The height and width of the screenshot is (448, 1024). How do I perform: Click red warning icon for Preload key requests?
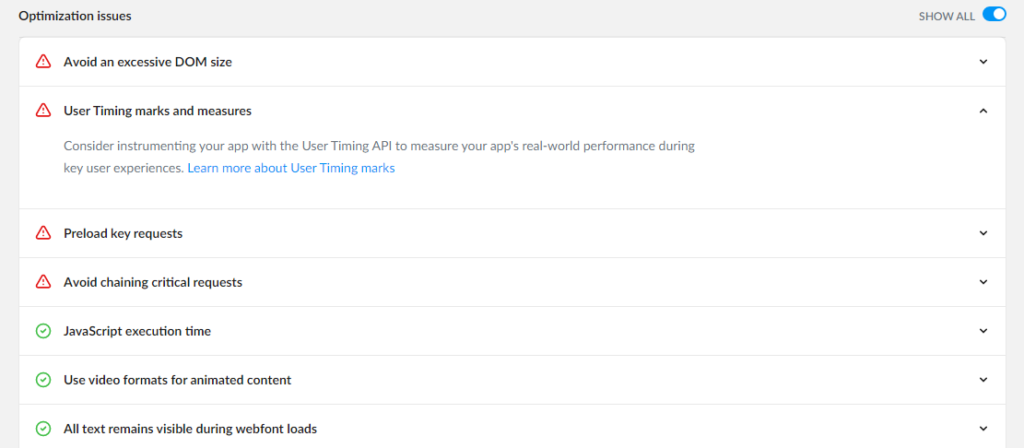tap(43, 233)
